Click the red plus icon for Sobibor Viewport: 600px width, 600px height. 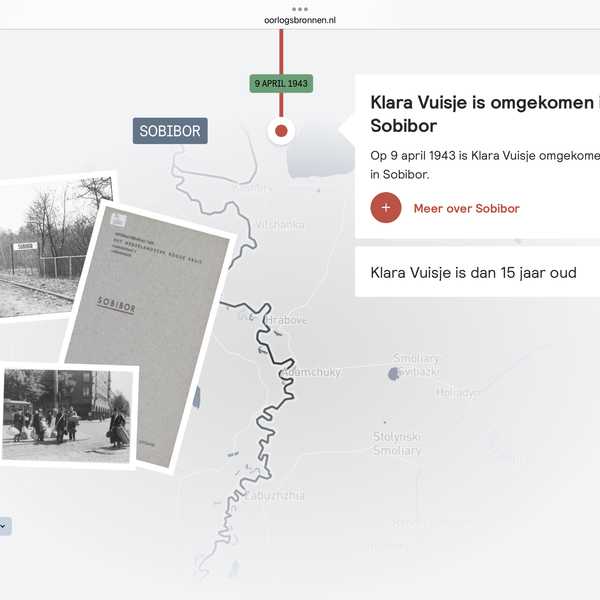tap(386, 208)
